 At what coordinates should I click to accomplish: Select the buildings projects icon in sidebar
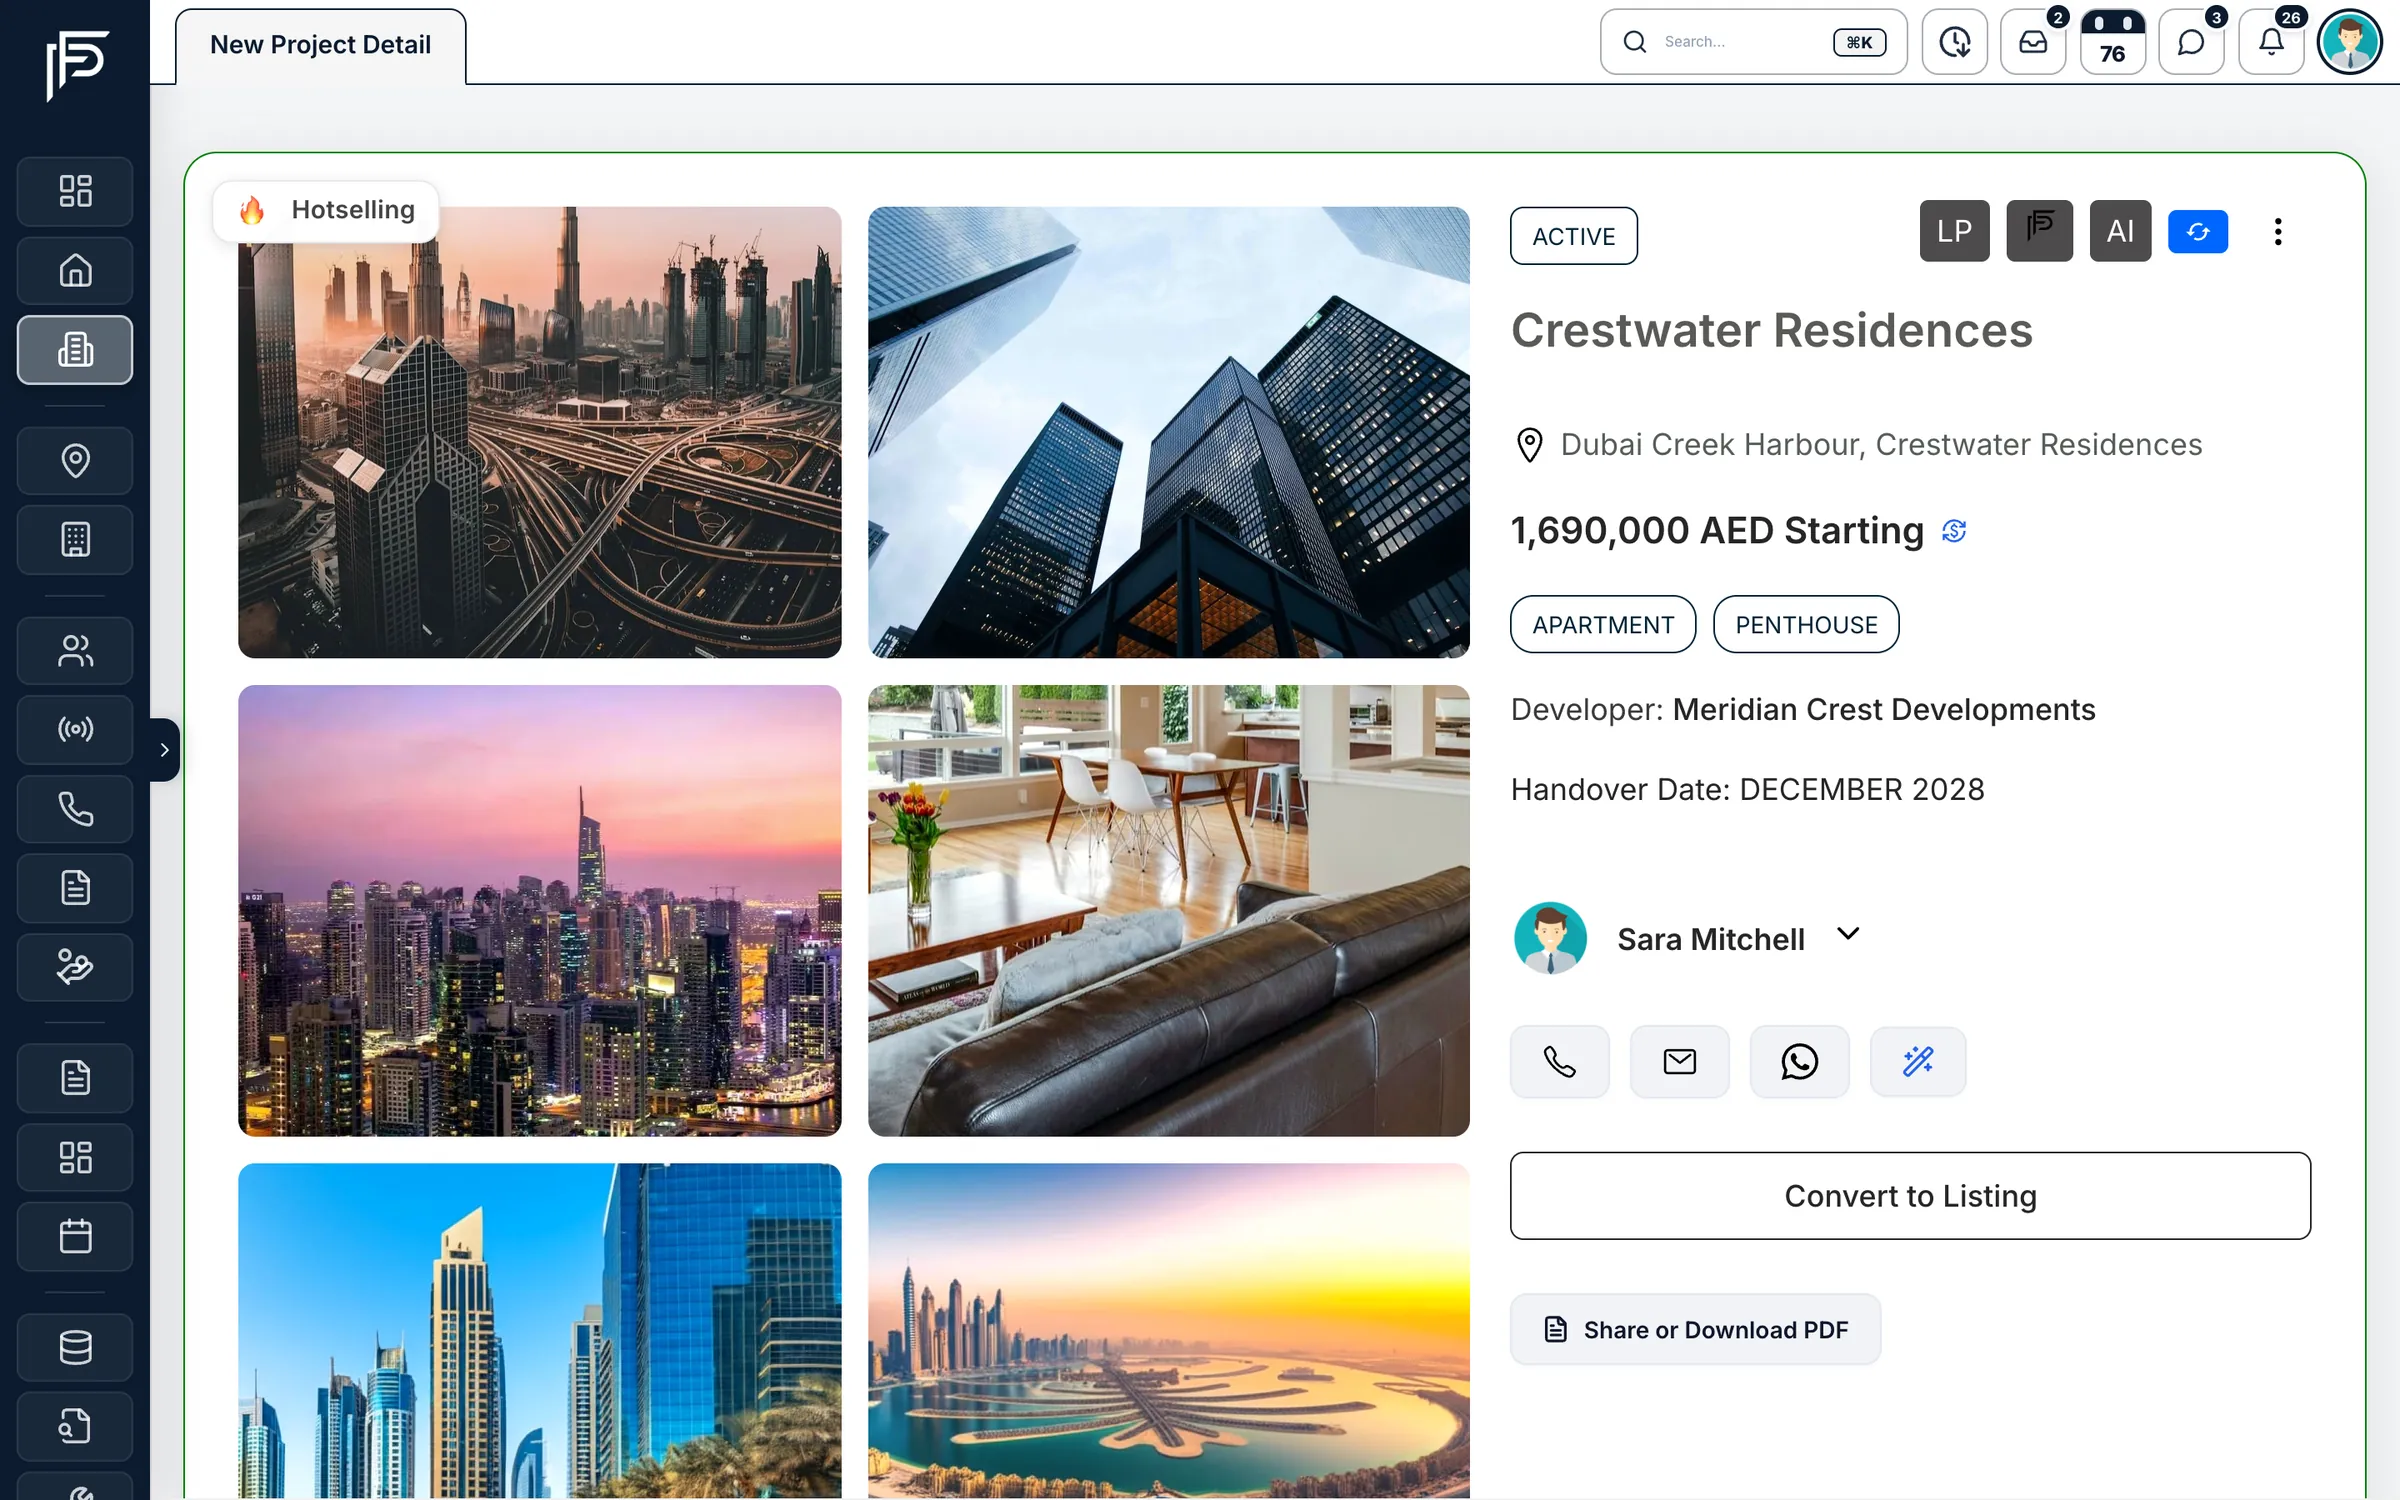click(75, 350)
